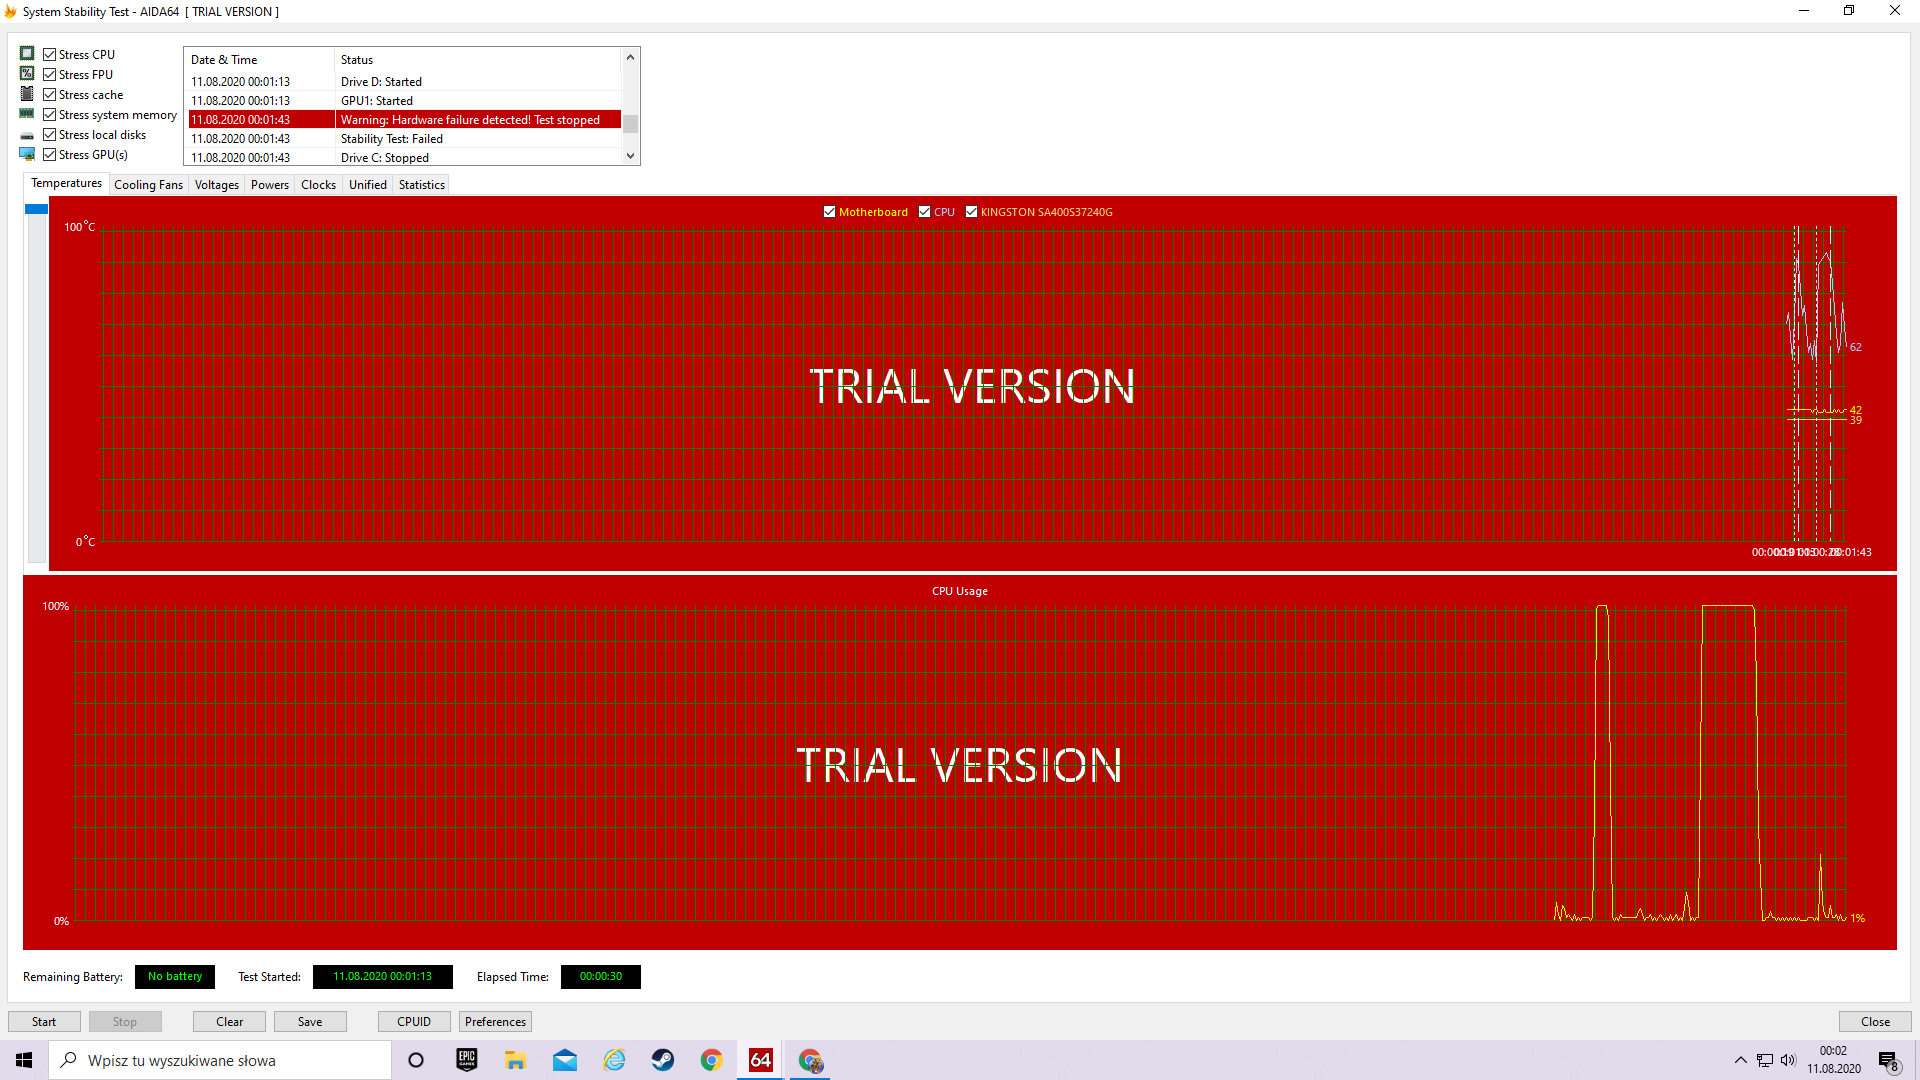Image resolution: width=1920 pixels, height=1080 pixels.
Task: Click the Status column header
Action: point(478,60)
